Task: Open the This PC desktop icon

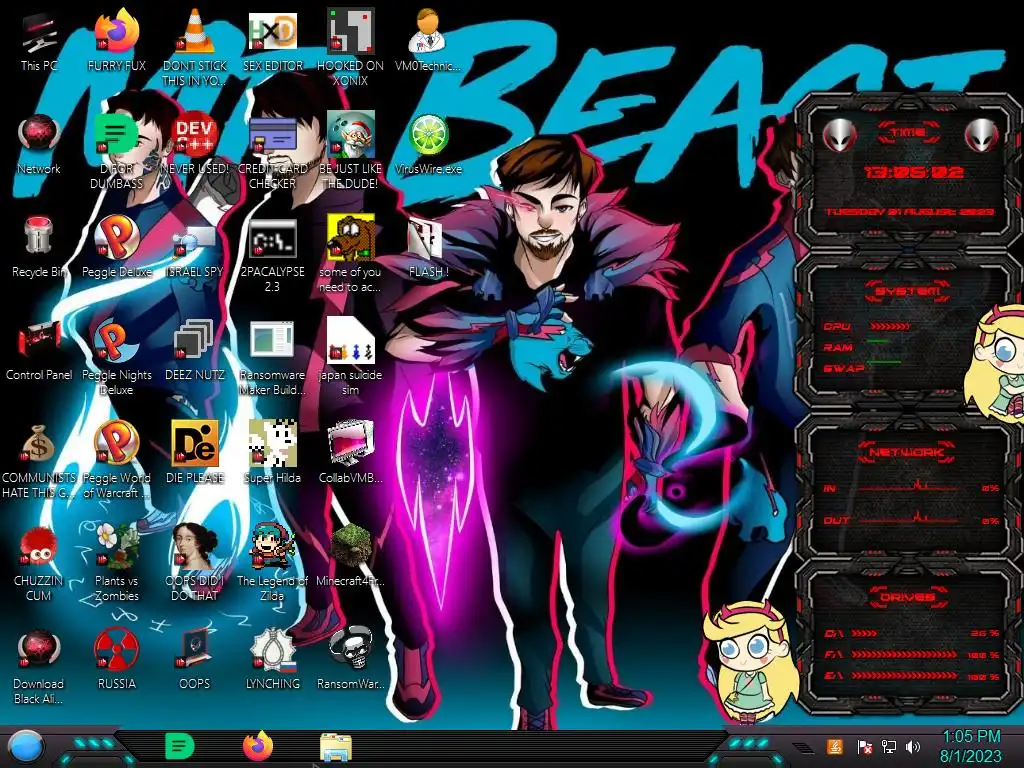Action: (39, 39)
